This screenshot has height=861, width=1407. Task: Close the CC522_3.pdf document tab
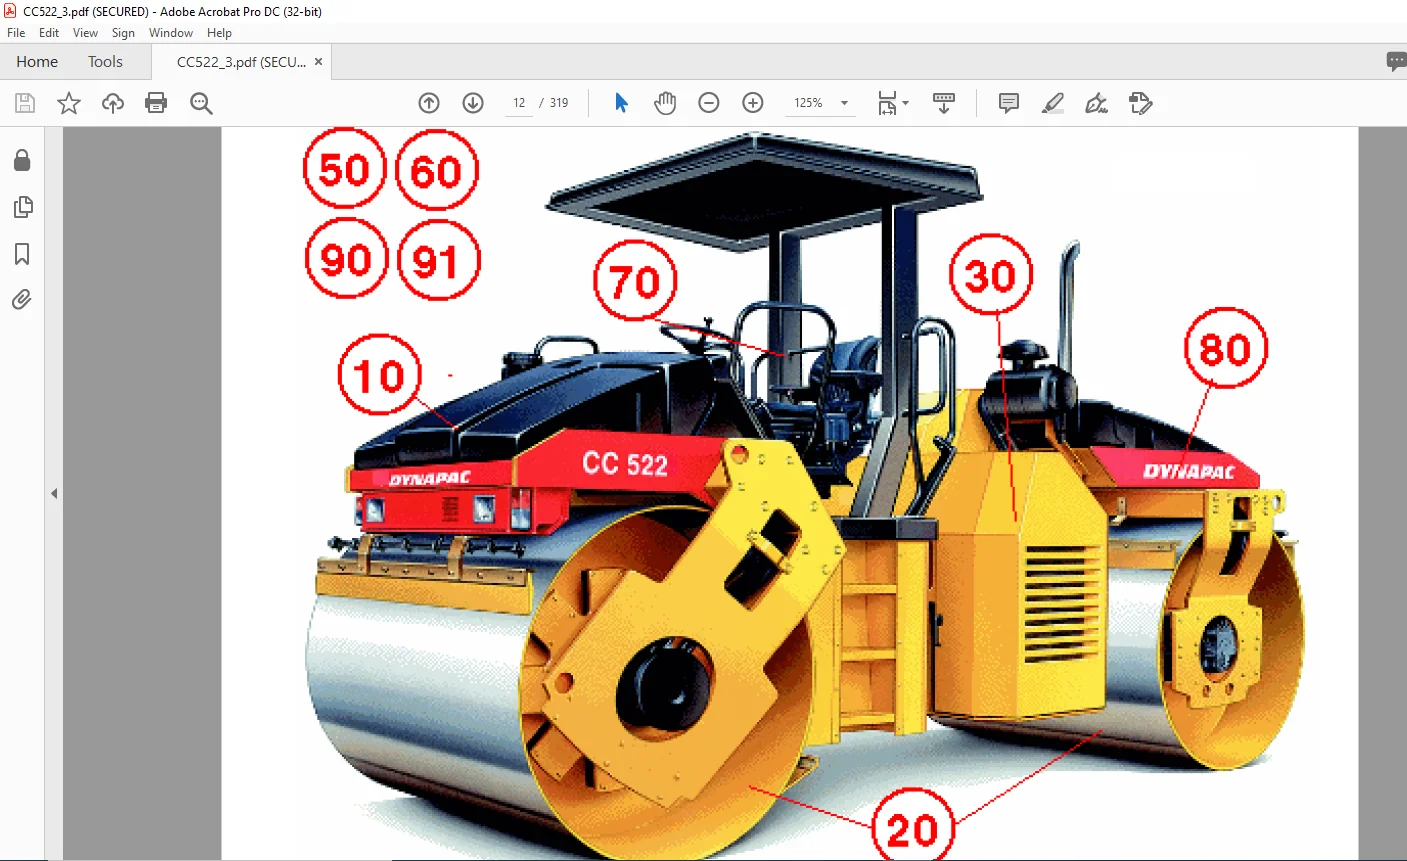(319, 62)
